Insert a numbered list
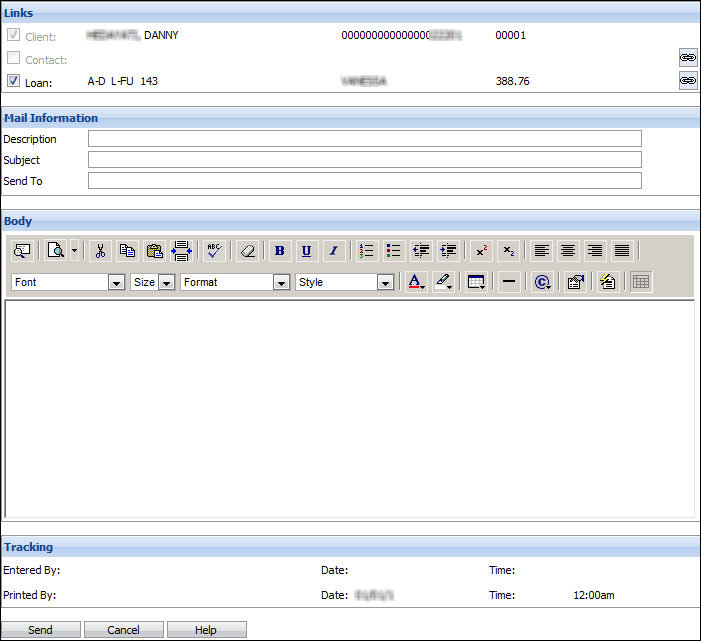The image size is (701, 641). [x=367, y=251]
